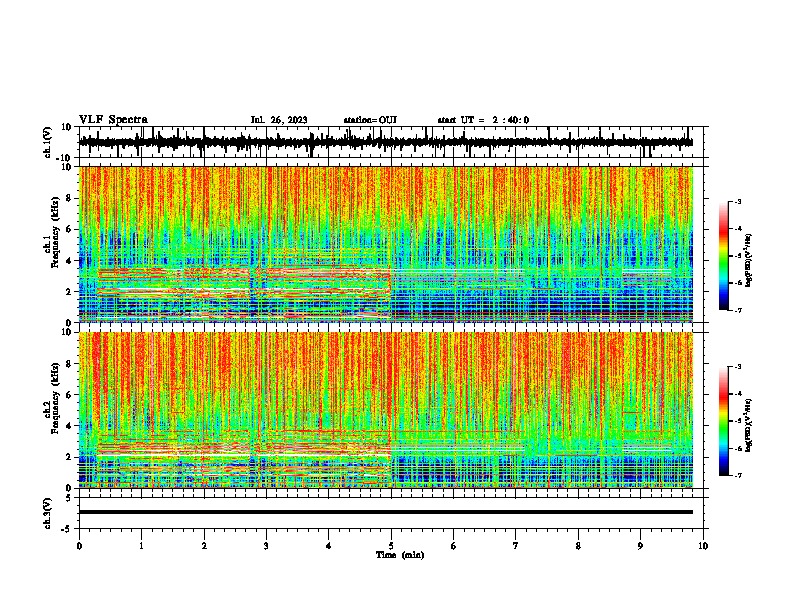This screenshot has height=612, width=792.
Task: Click the '4' kHz tick of ch.1 spectrogram
Action: 69,261
